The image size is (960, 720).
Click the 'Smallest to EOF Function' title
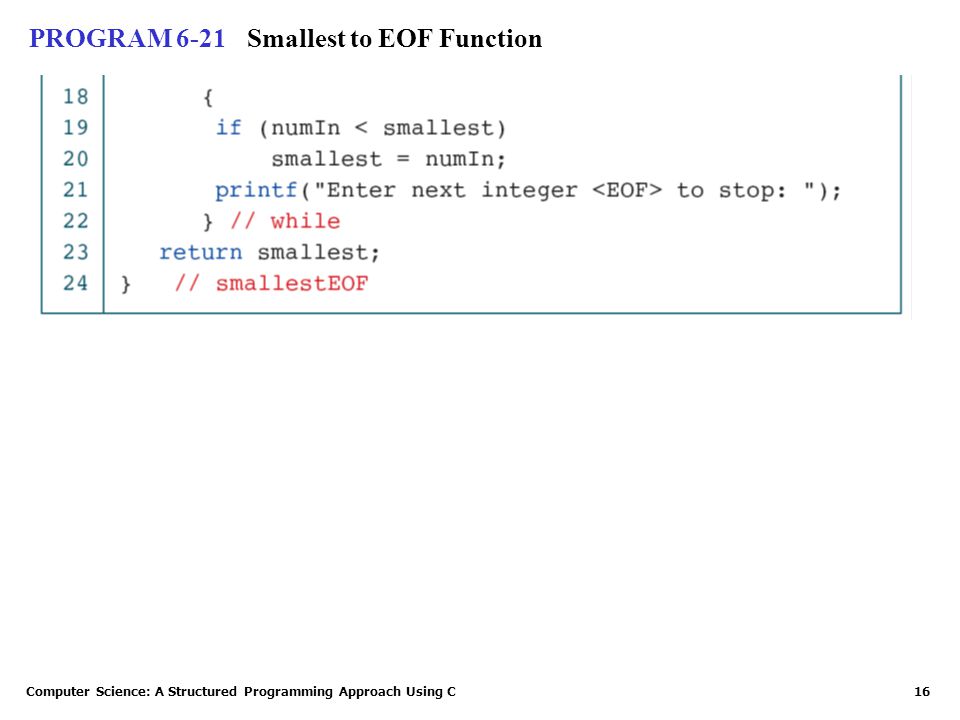coord(394,39)
